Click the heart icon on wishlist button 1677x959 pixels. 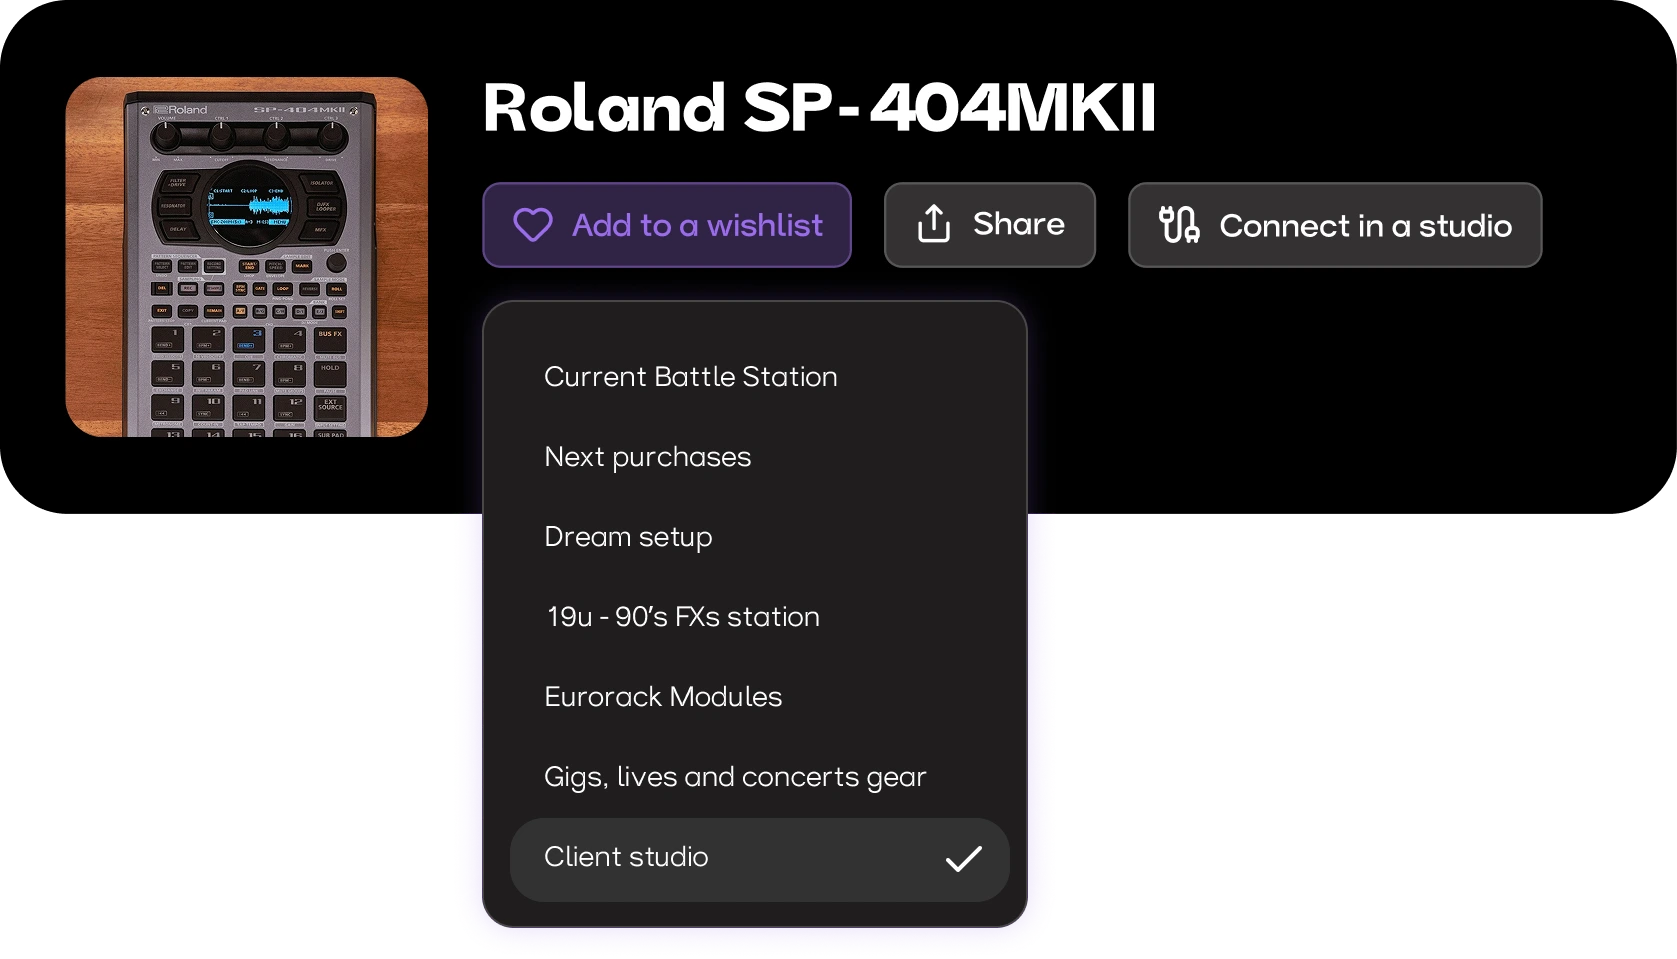coord(533,225)
